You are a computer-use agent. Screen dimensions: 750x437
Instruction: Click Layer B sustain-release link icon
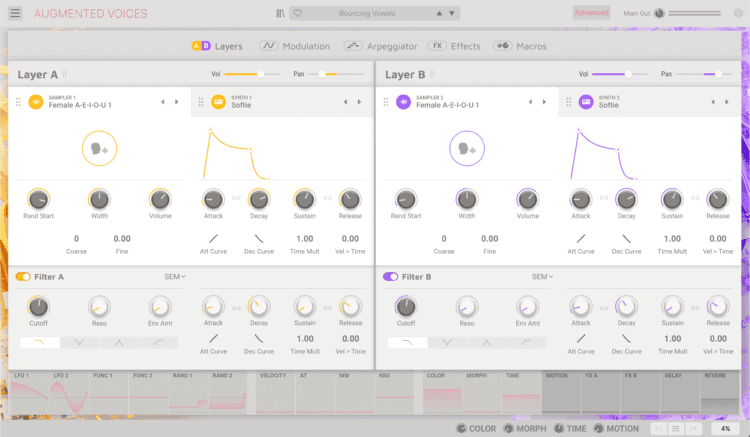[695, 198]
